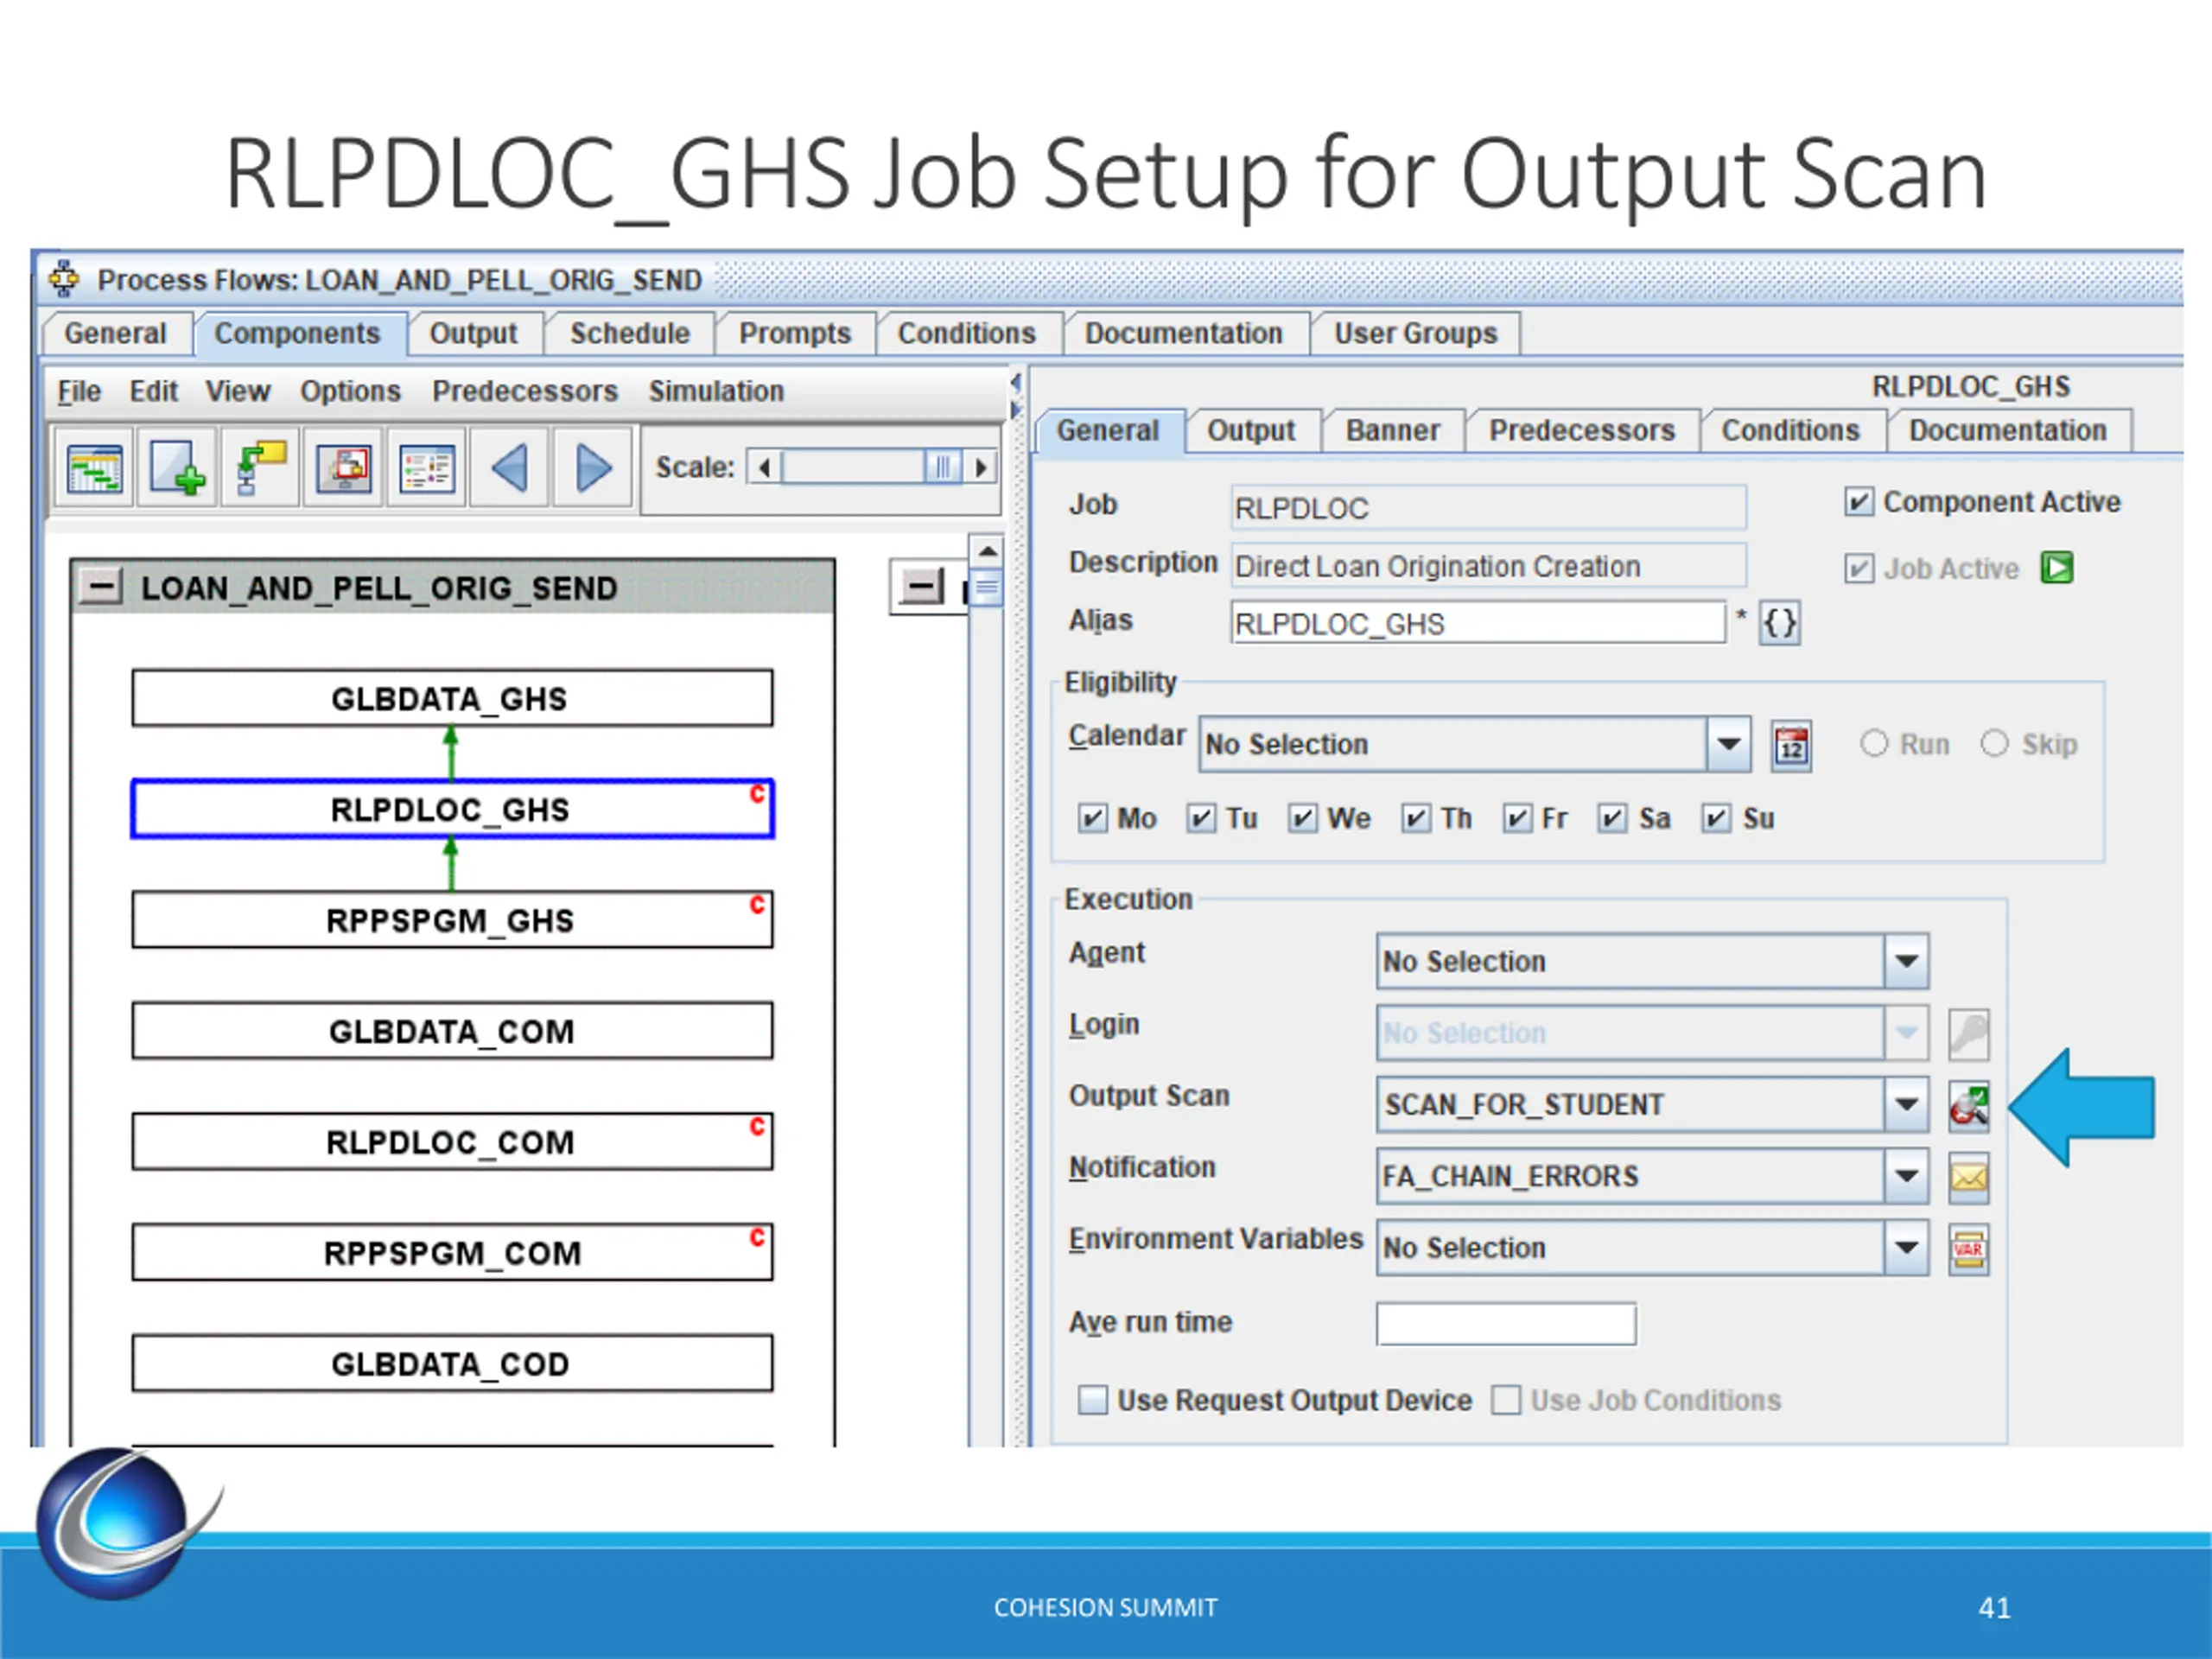This screenshot has height=1659, width=2212.
Task: Toggle the Job Active checkbox
Action: (1858, 569)
